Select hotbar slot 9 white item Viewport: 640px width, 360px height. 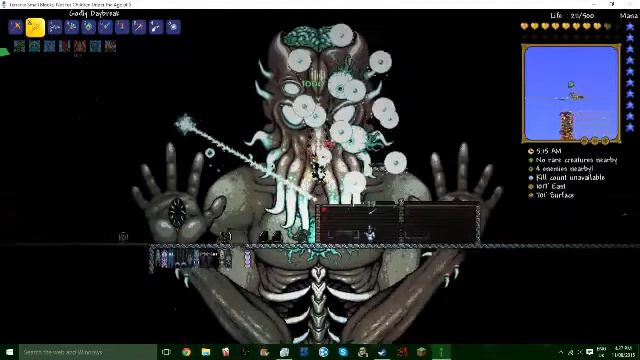[x=156, y=27]
